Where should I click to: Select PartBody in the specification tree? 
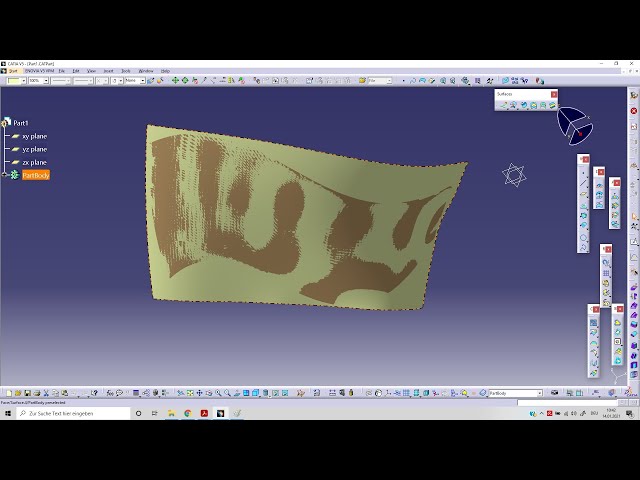click(x=36, y=175)
